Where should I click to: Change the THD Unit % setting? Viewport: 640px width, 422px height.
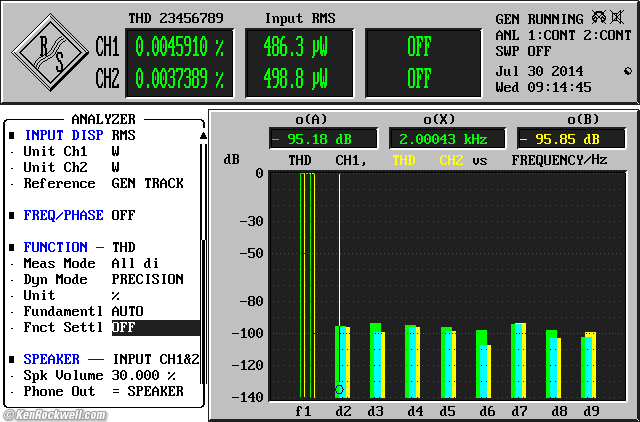point(116,295)
